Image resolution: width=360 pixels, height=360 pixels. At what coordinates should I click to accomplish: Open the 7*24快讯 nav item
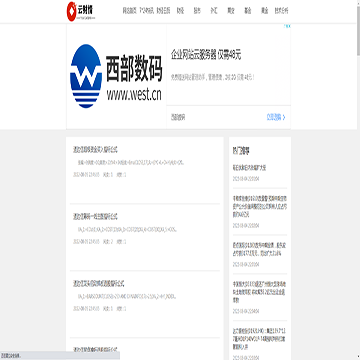pos(147,11)
